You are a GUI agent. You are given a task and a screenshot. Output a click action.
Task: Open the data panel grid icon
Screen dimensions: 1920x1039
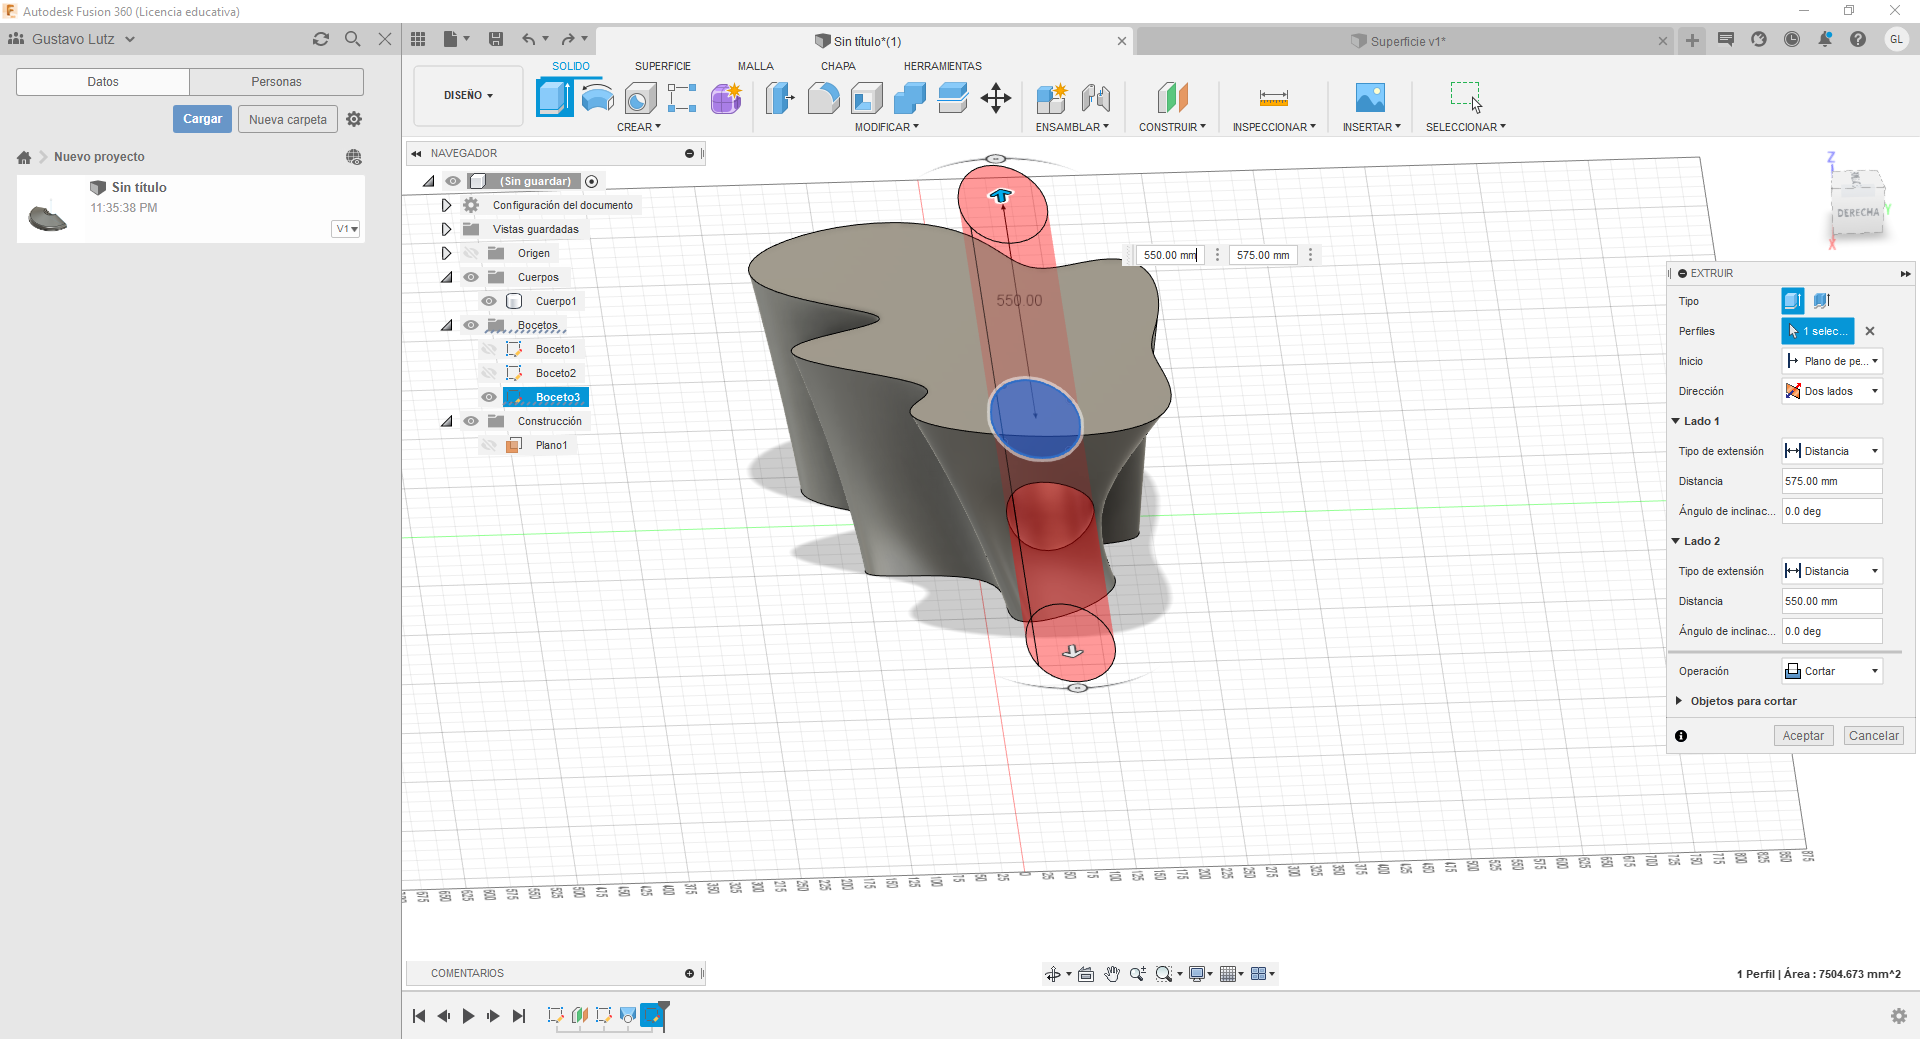418,39
